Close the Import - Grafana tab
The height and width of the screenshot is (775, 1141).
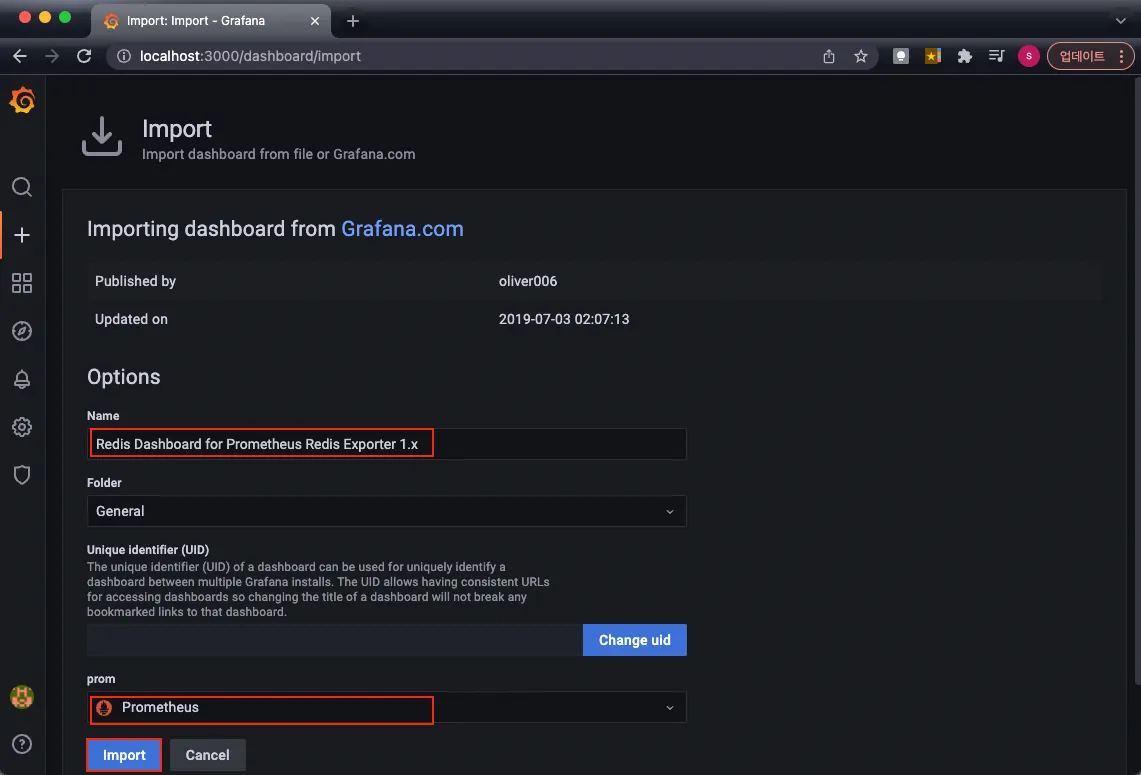tap(314, 21)
